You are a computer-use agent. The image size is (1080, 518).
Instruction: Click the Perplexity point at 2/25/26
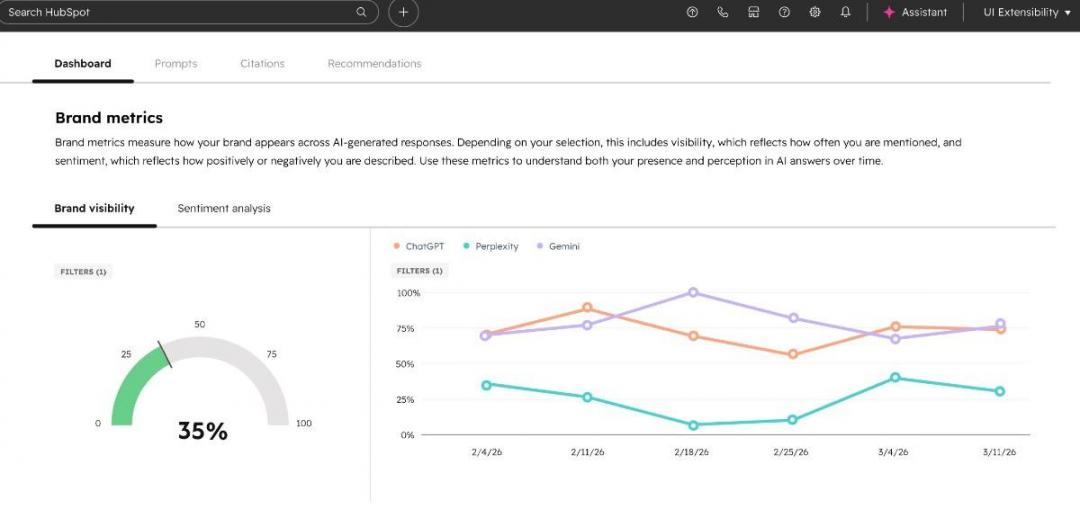coord(792,420)
